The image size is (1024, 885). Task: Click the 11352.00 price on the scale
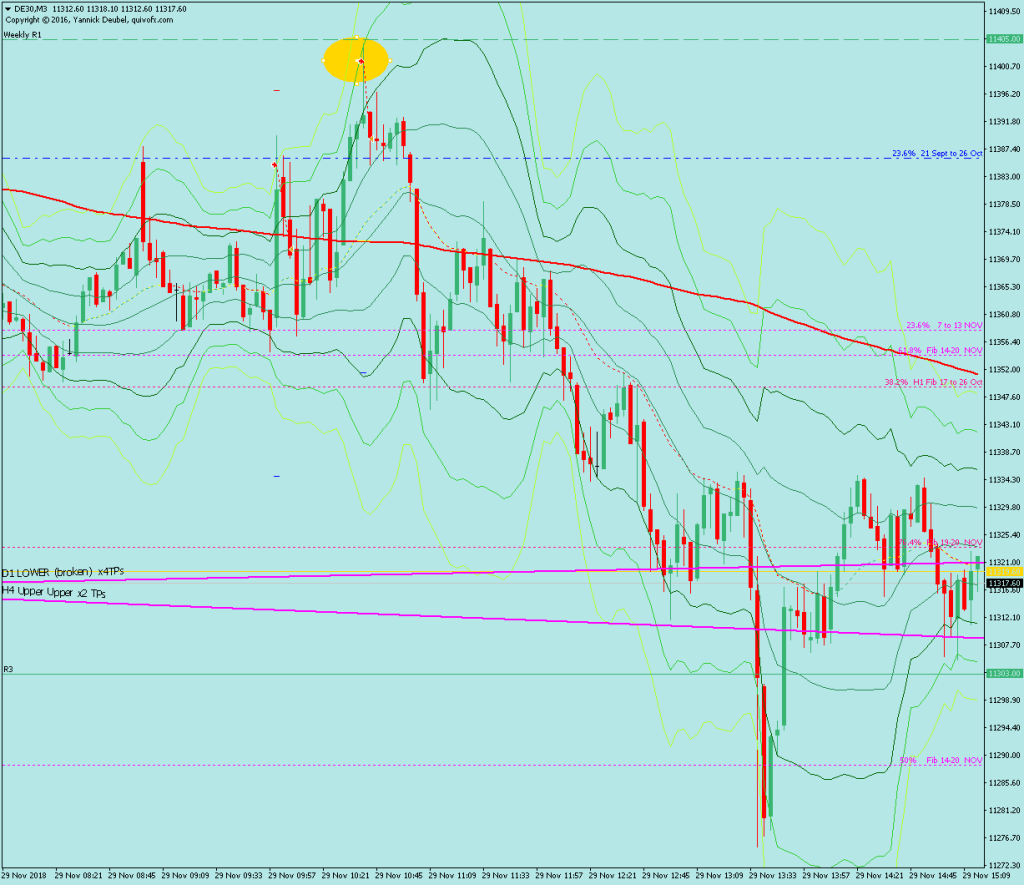[x=1002, y=370]
